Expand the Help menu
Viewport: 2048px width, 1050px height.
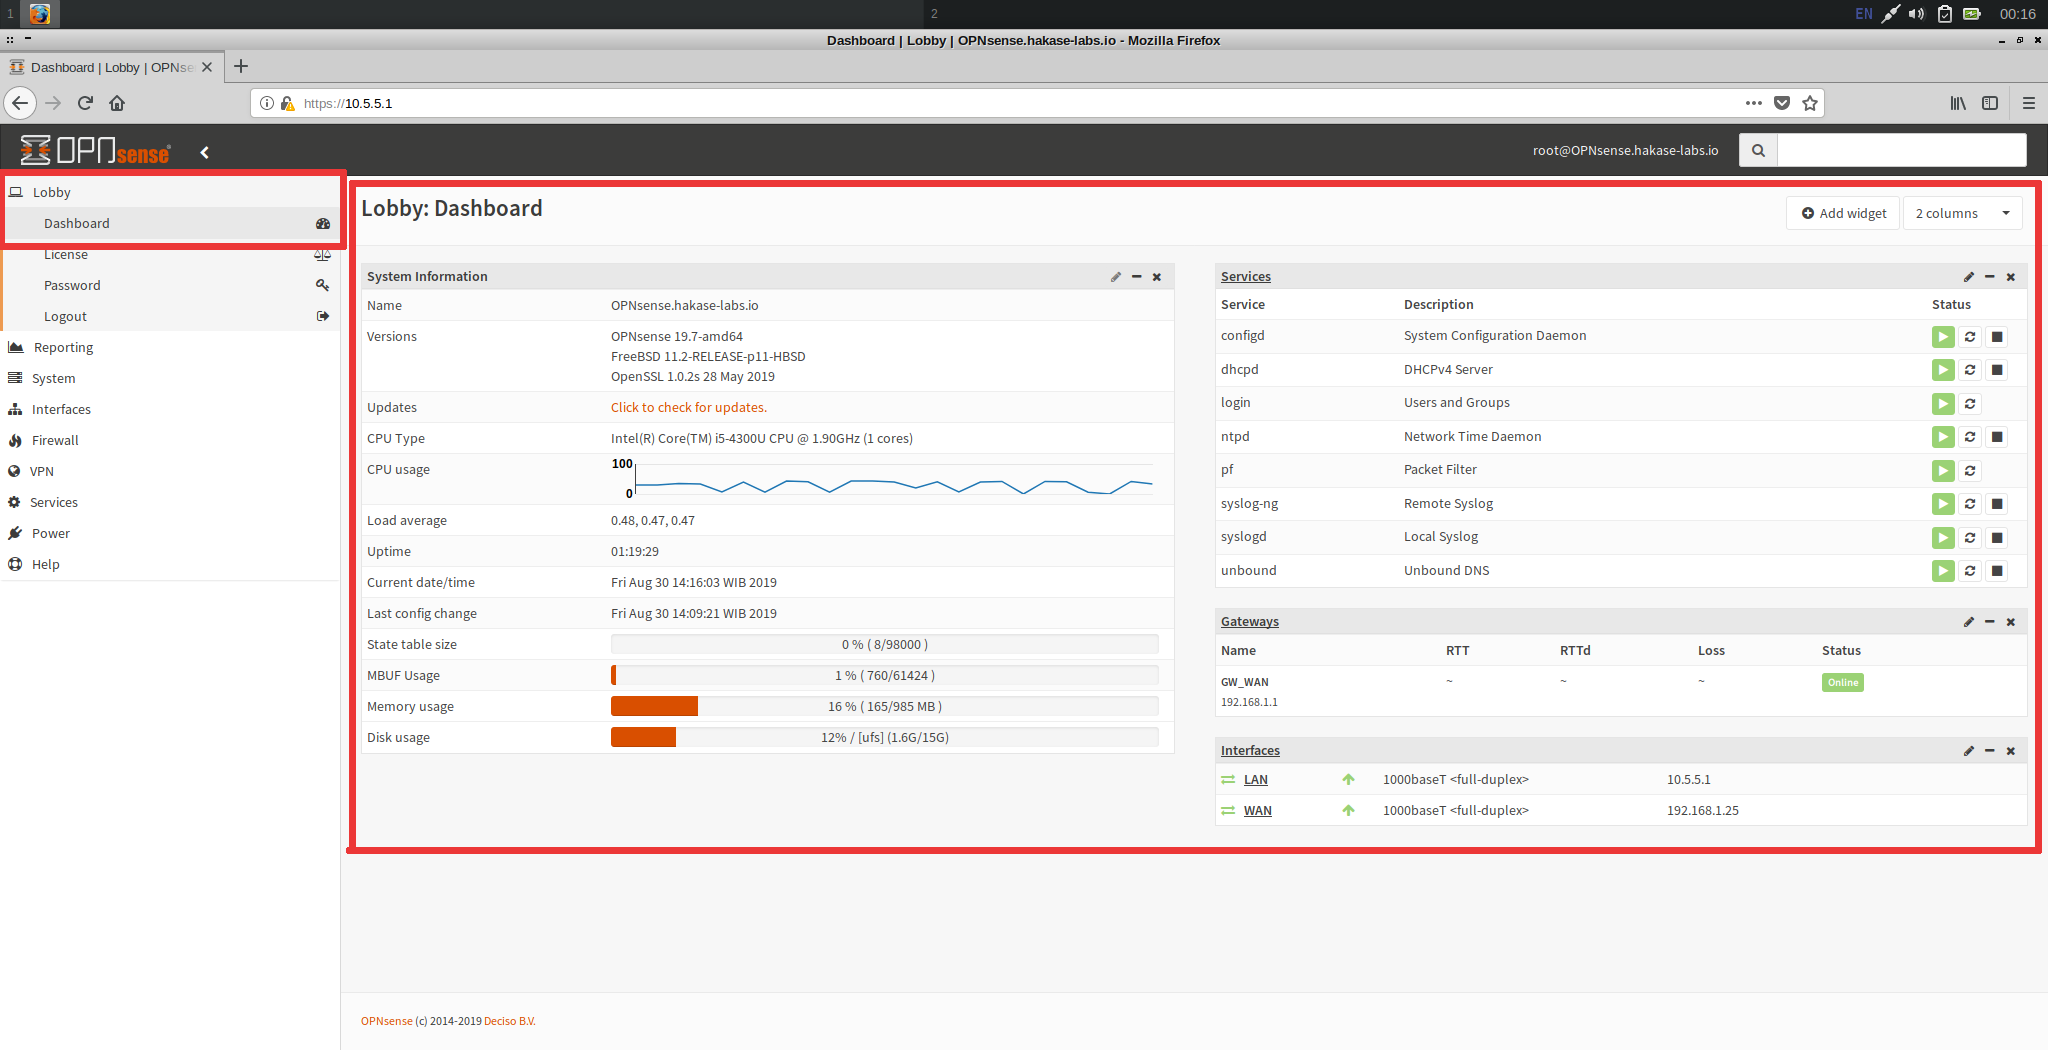point(170,564)
